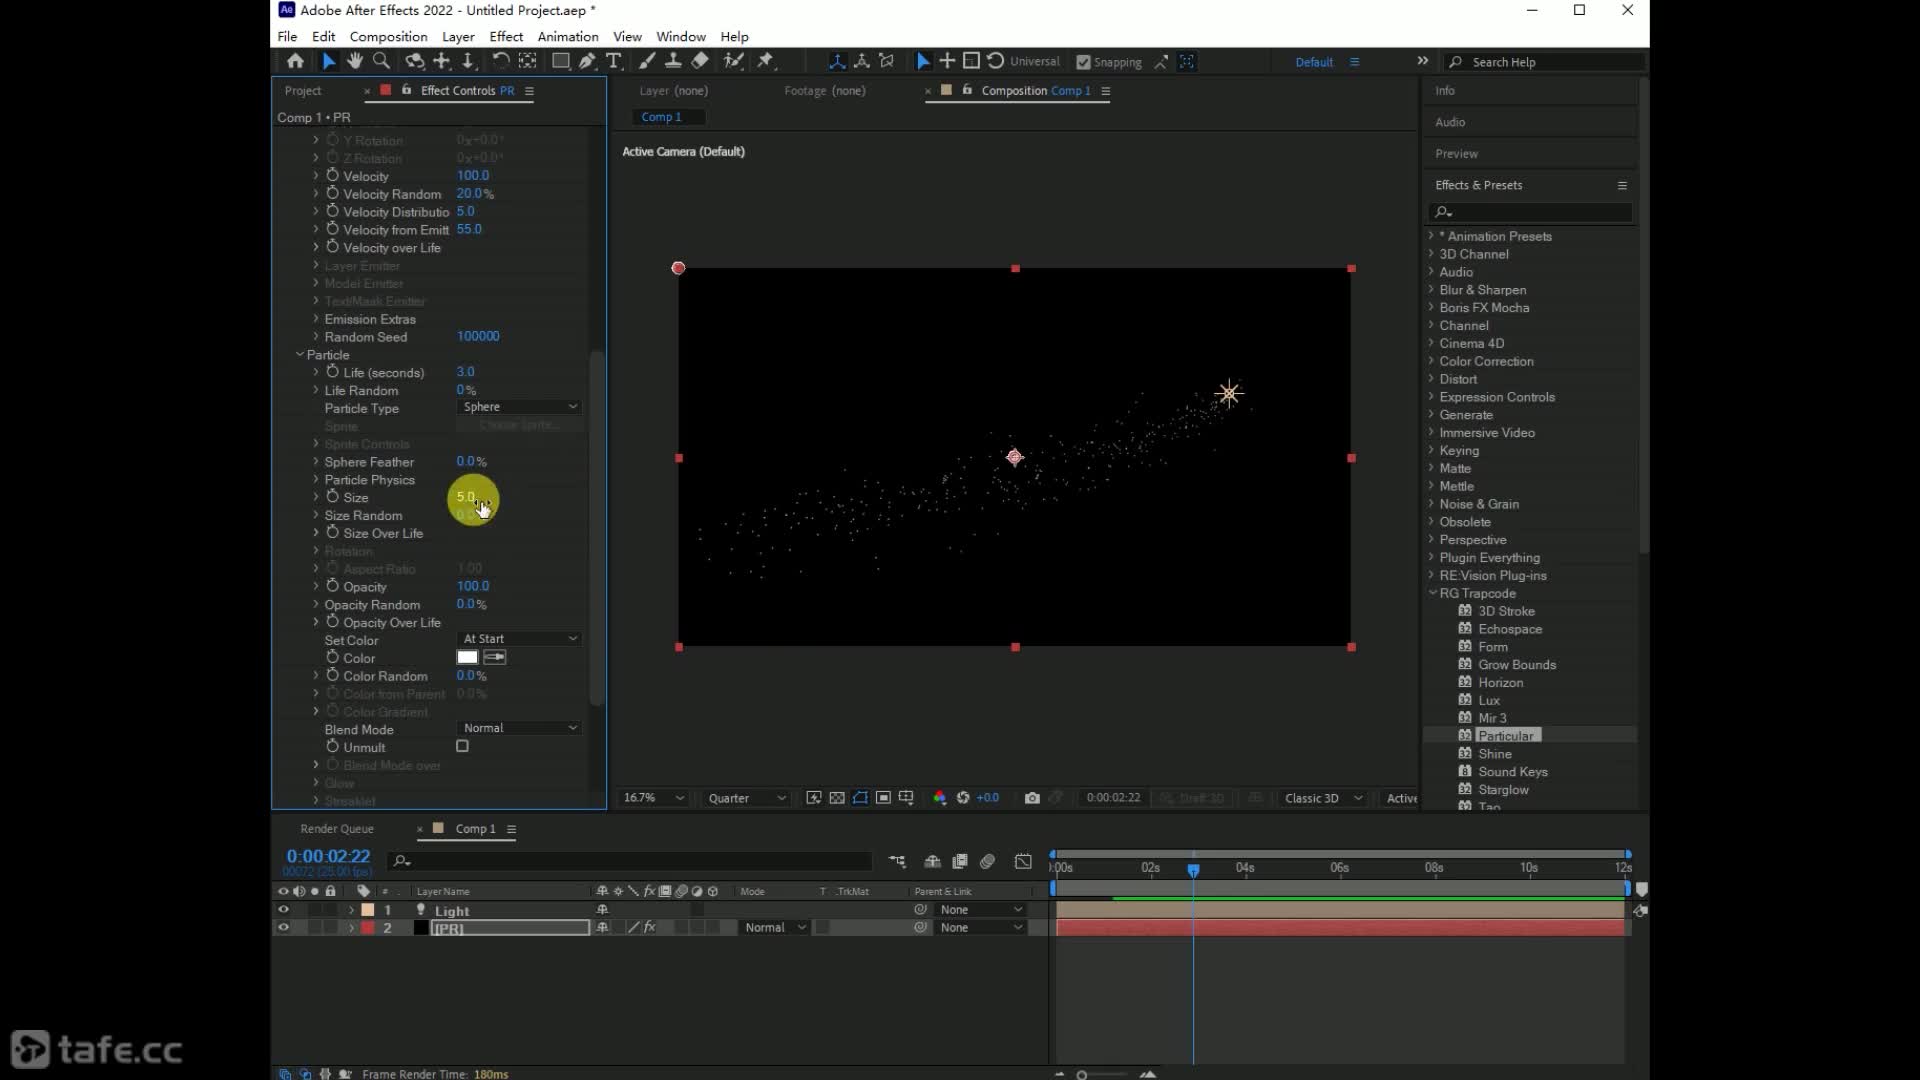The width and height of the screenshot is (1920, 1080).
Task: Open the Preview panel
Action: [1456, 154]
